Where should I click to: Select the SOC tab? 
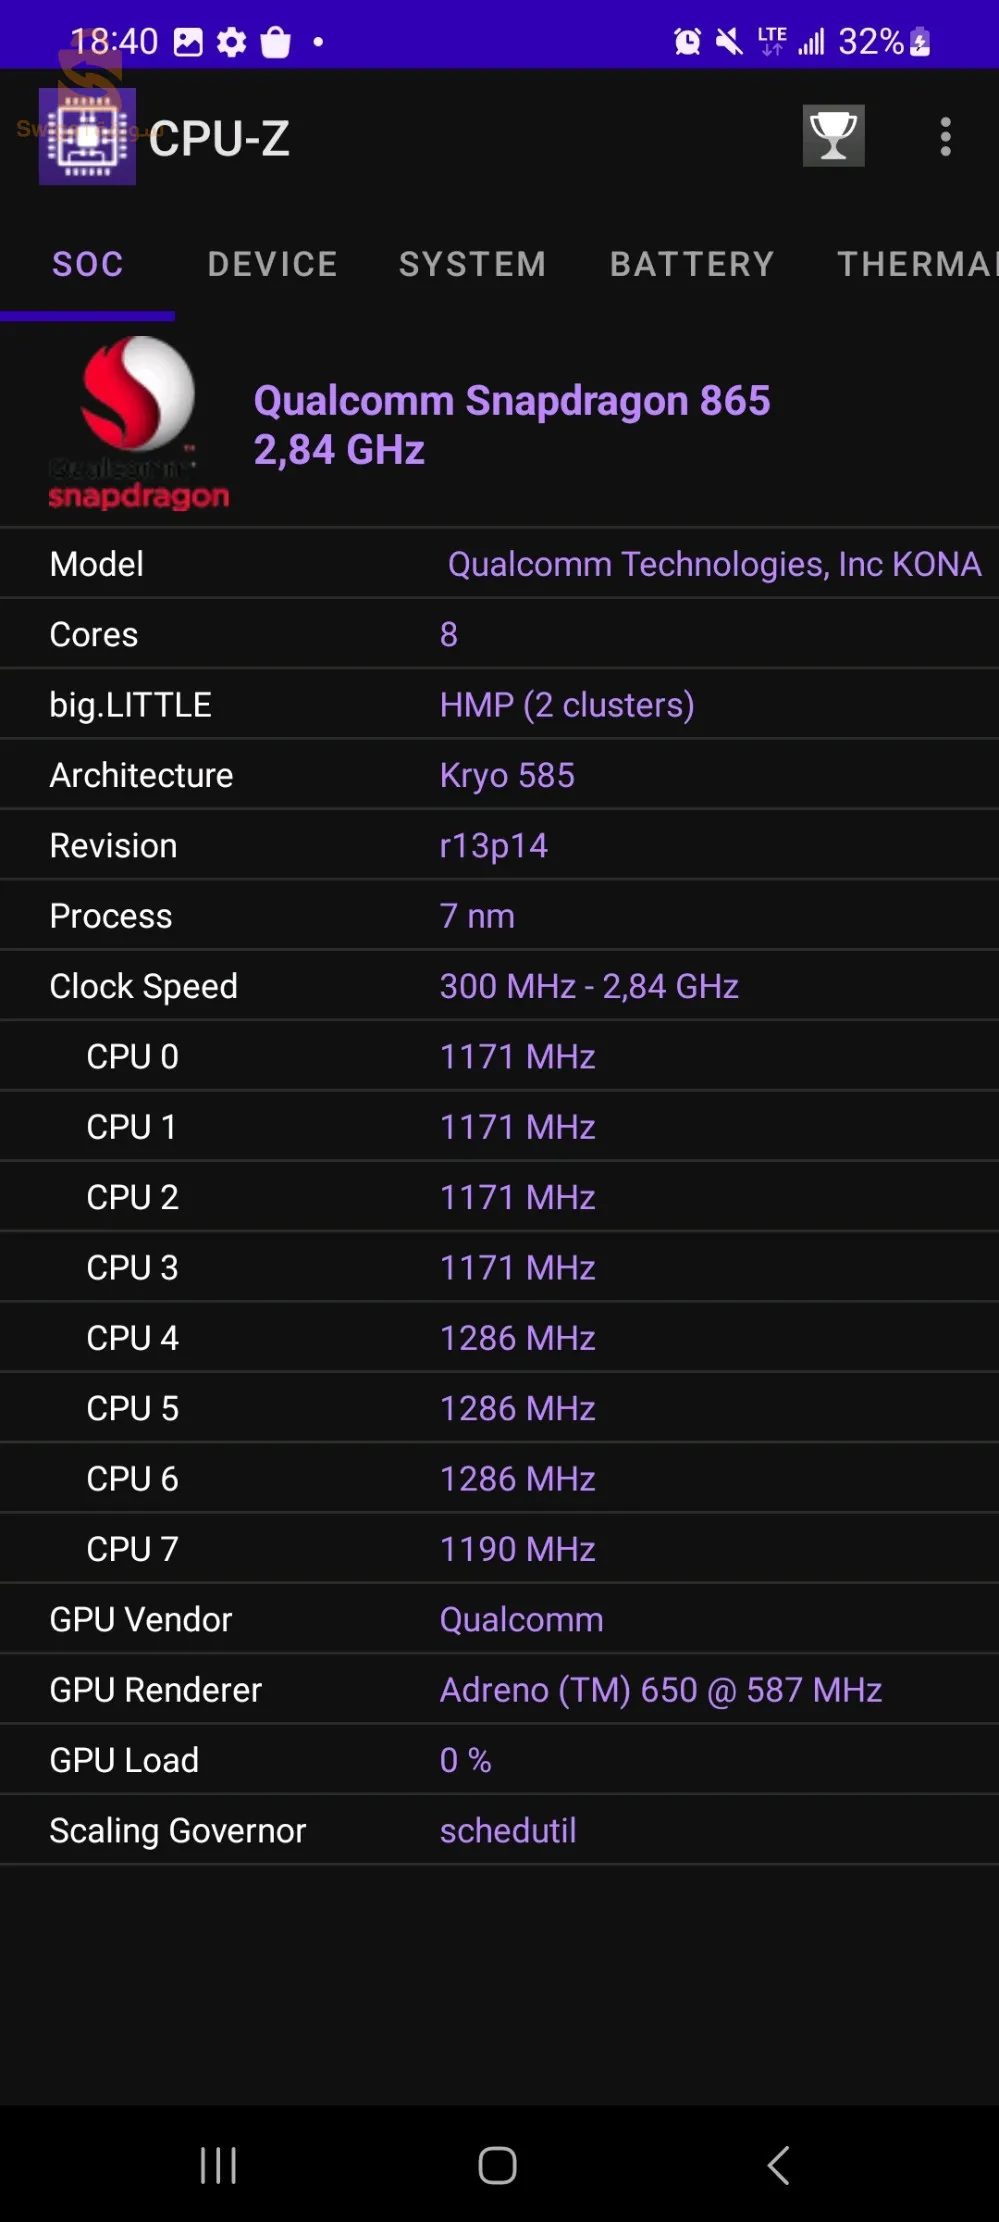(x=88, y=264)
